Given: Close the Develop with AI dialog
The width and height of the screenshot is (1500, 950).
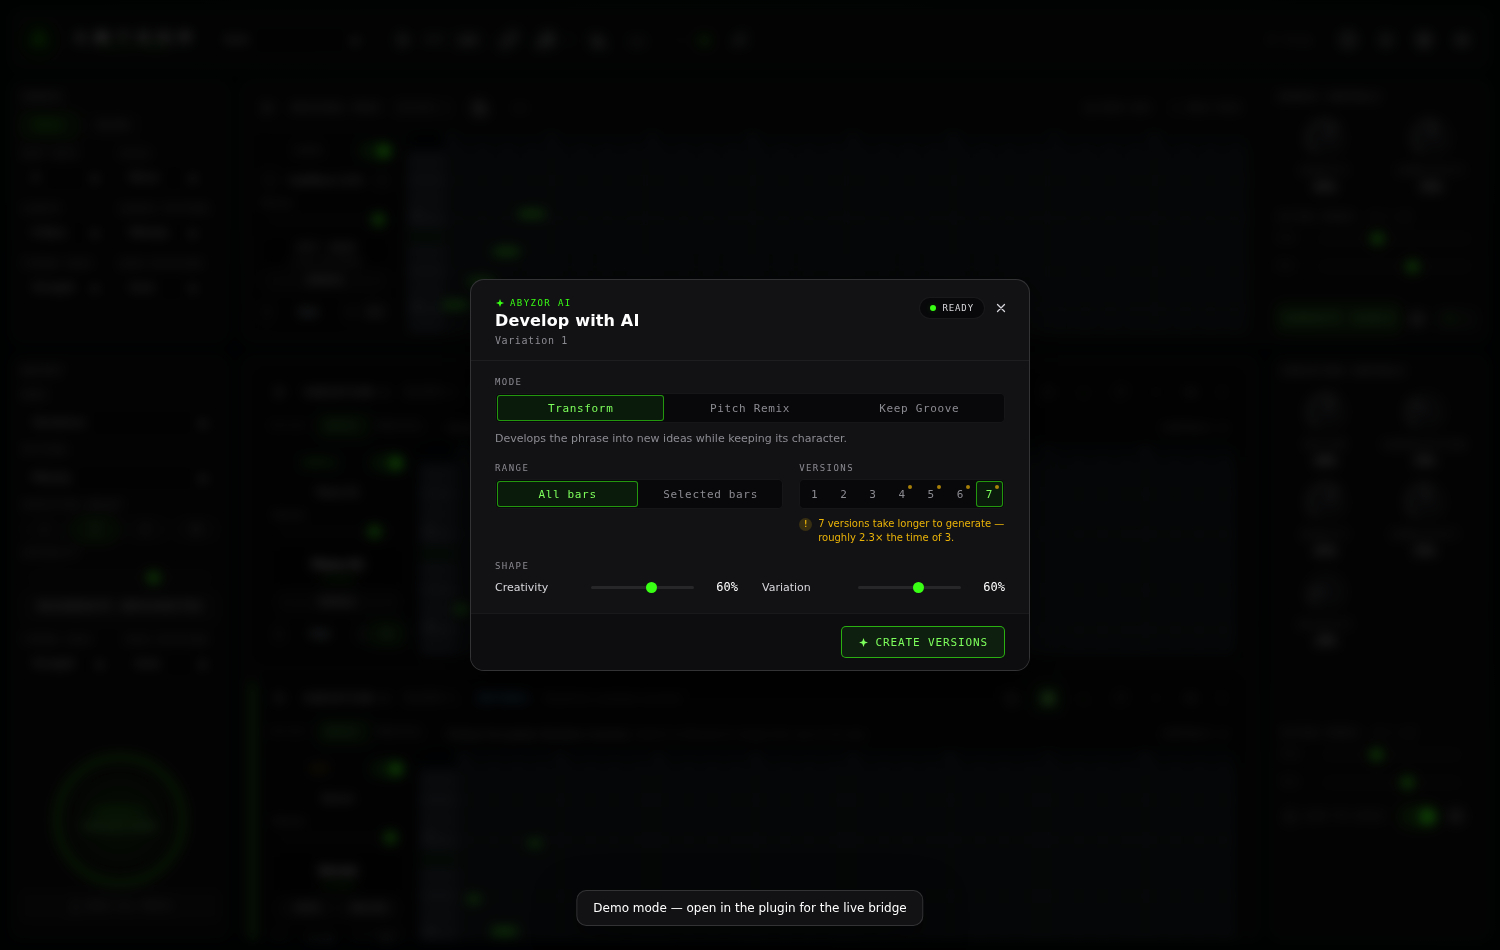Looking at the screenshot, I should pyautogui.click(x=1001, y=308).
